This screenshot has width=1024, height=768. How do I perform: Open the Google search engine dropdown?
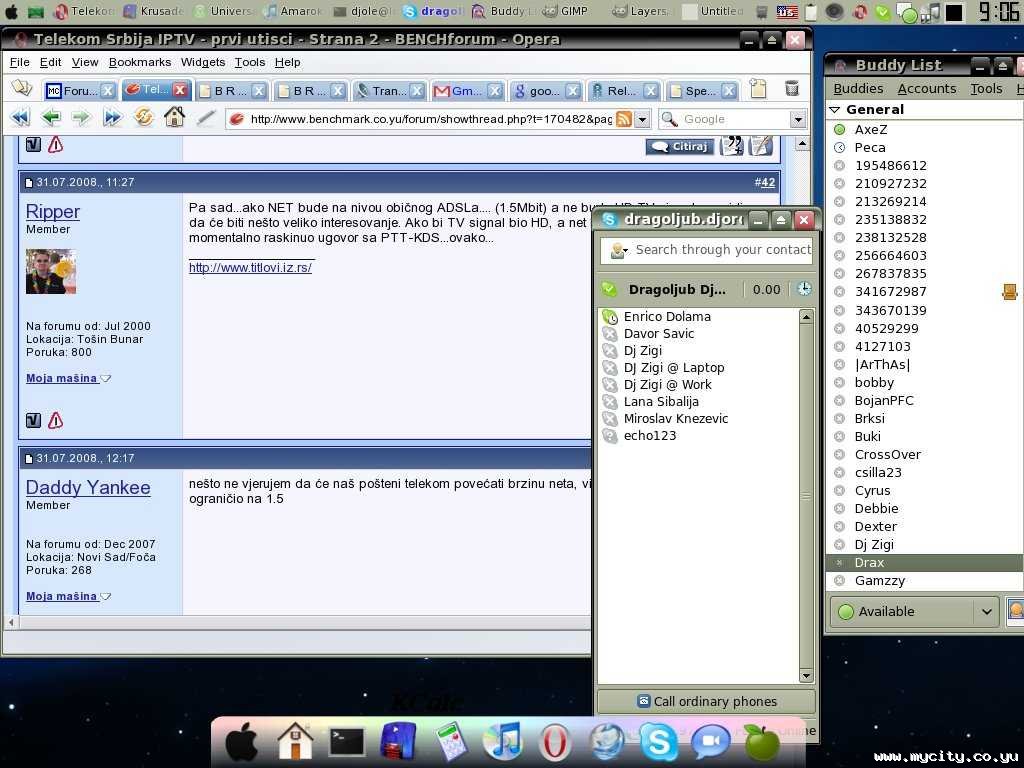(x=797, y=120)
